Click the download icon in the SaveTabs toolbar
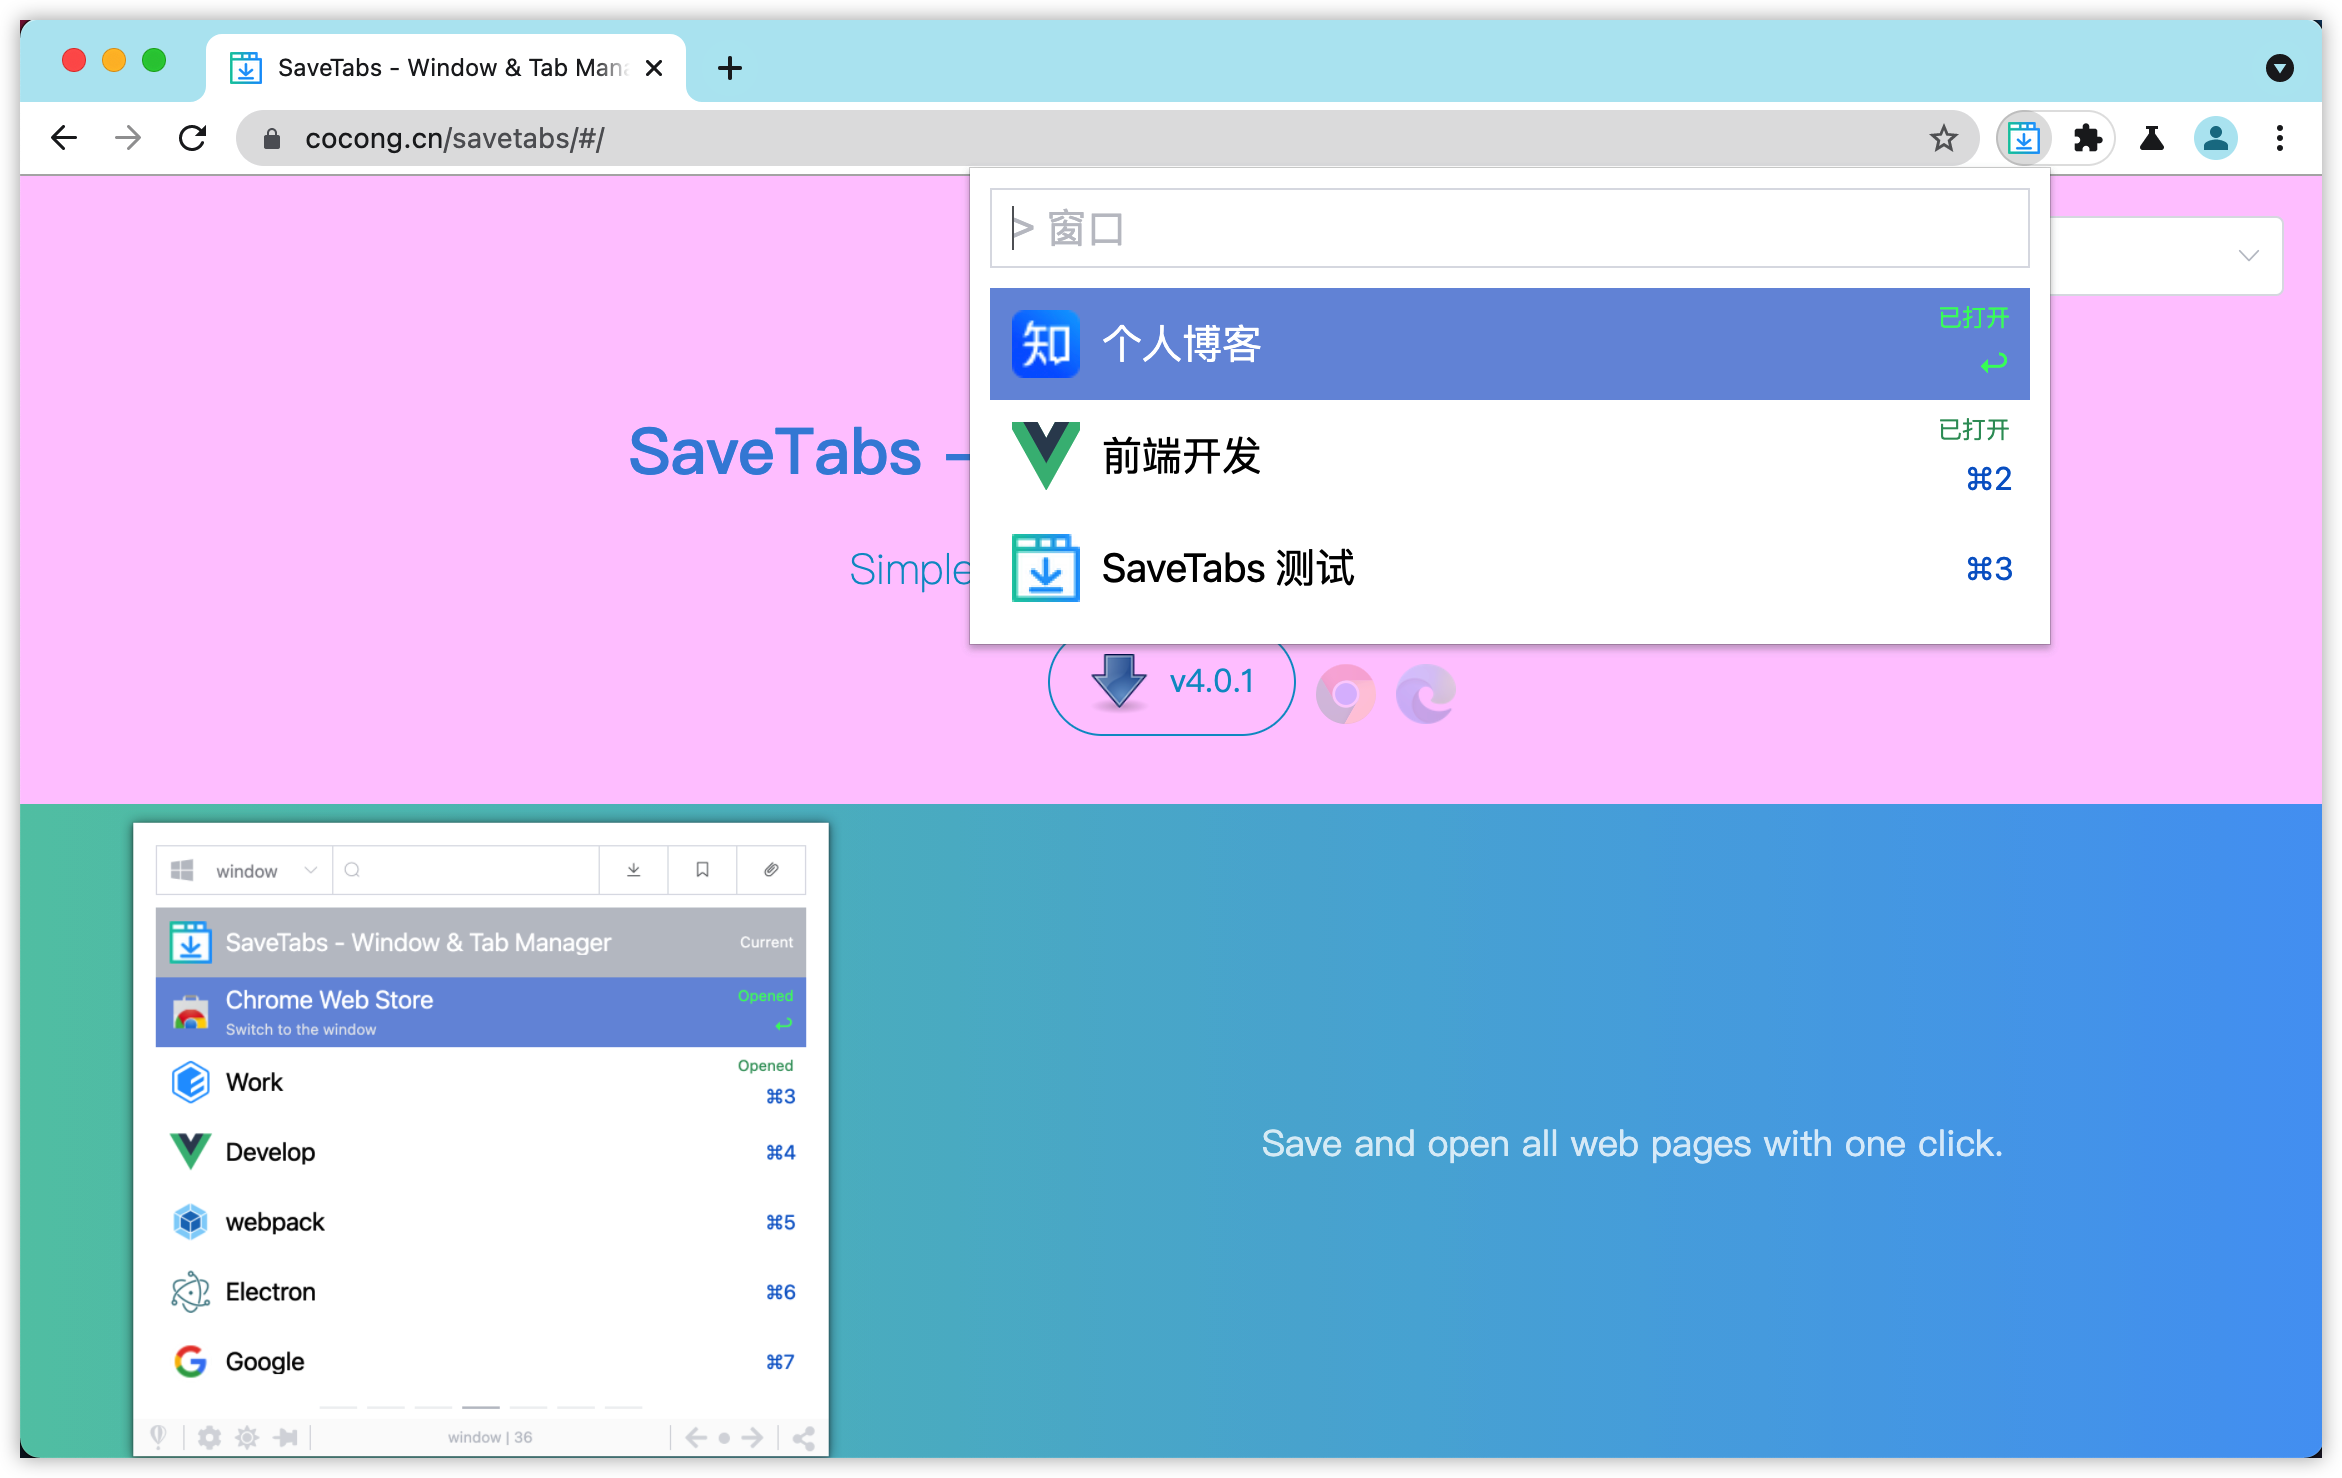 click(x=633, y=870)
